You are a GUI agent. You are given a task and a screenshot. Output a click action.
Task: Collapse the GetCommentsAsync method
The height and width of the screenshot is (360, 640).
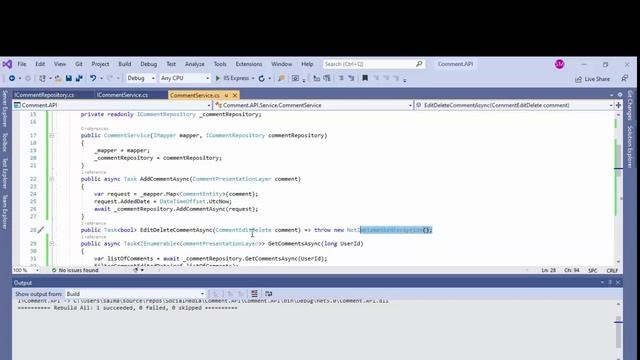(x=51, y=244)
